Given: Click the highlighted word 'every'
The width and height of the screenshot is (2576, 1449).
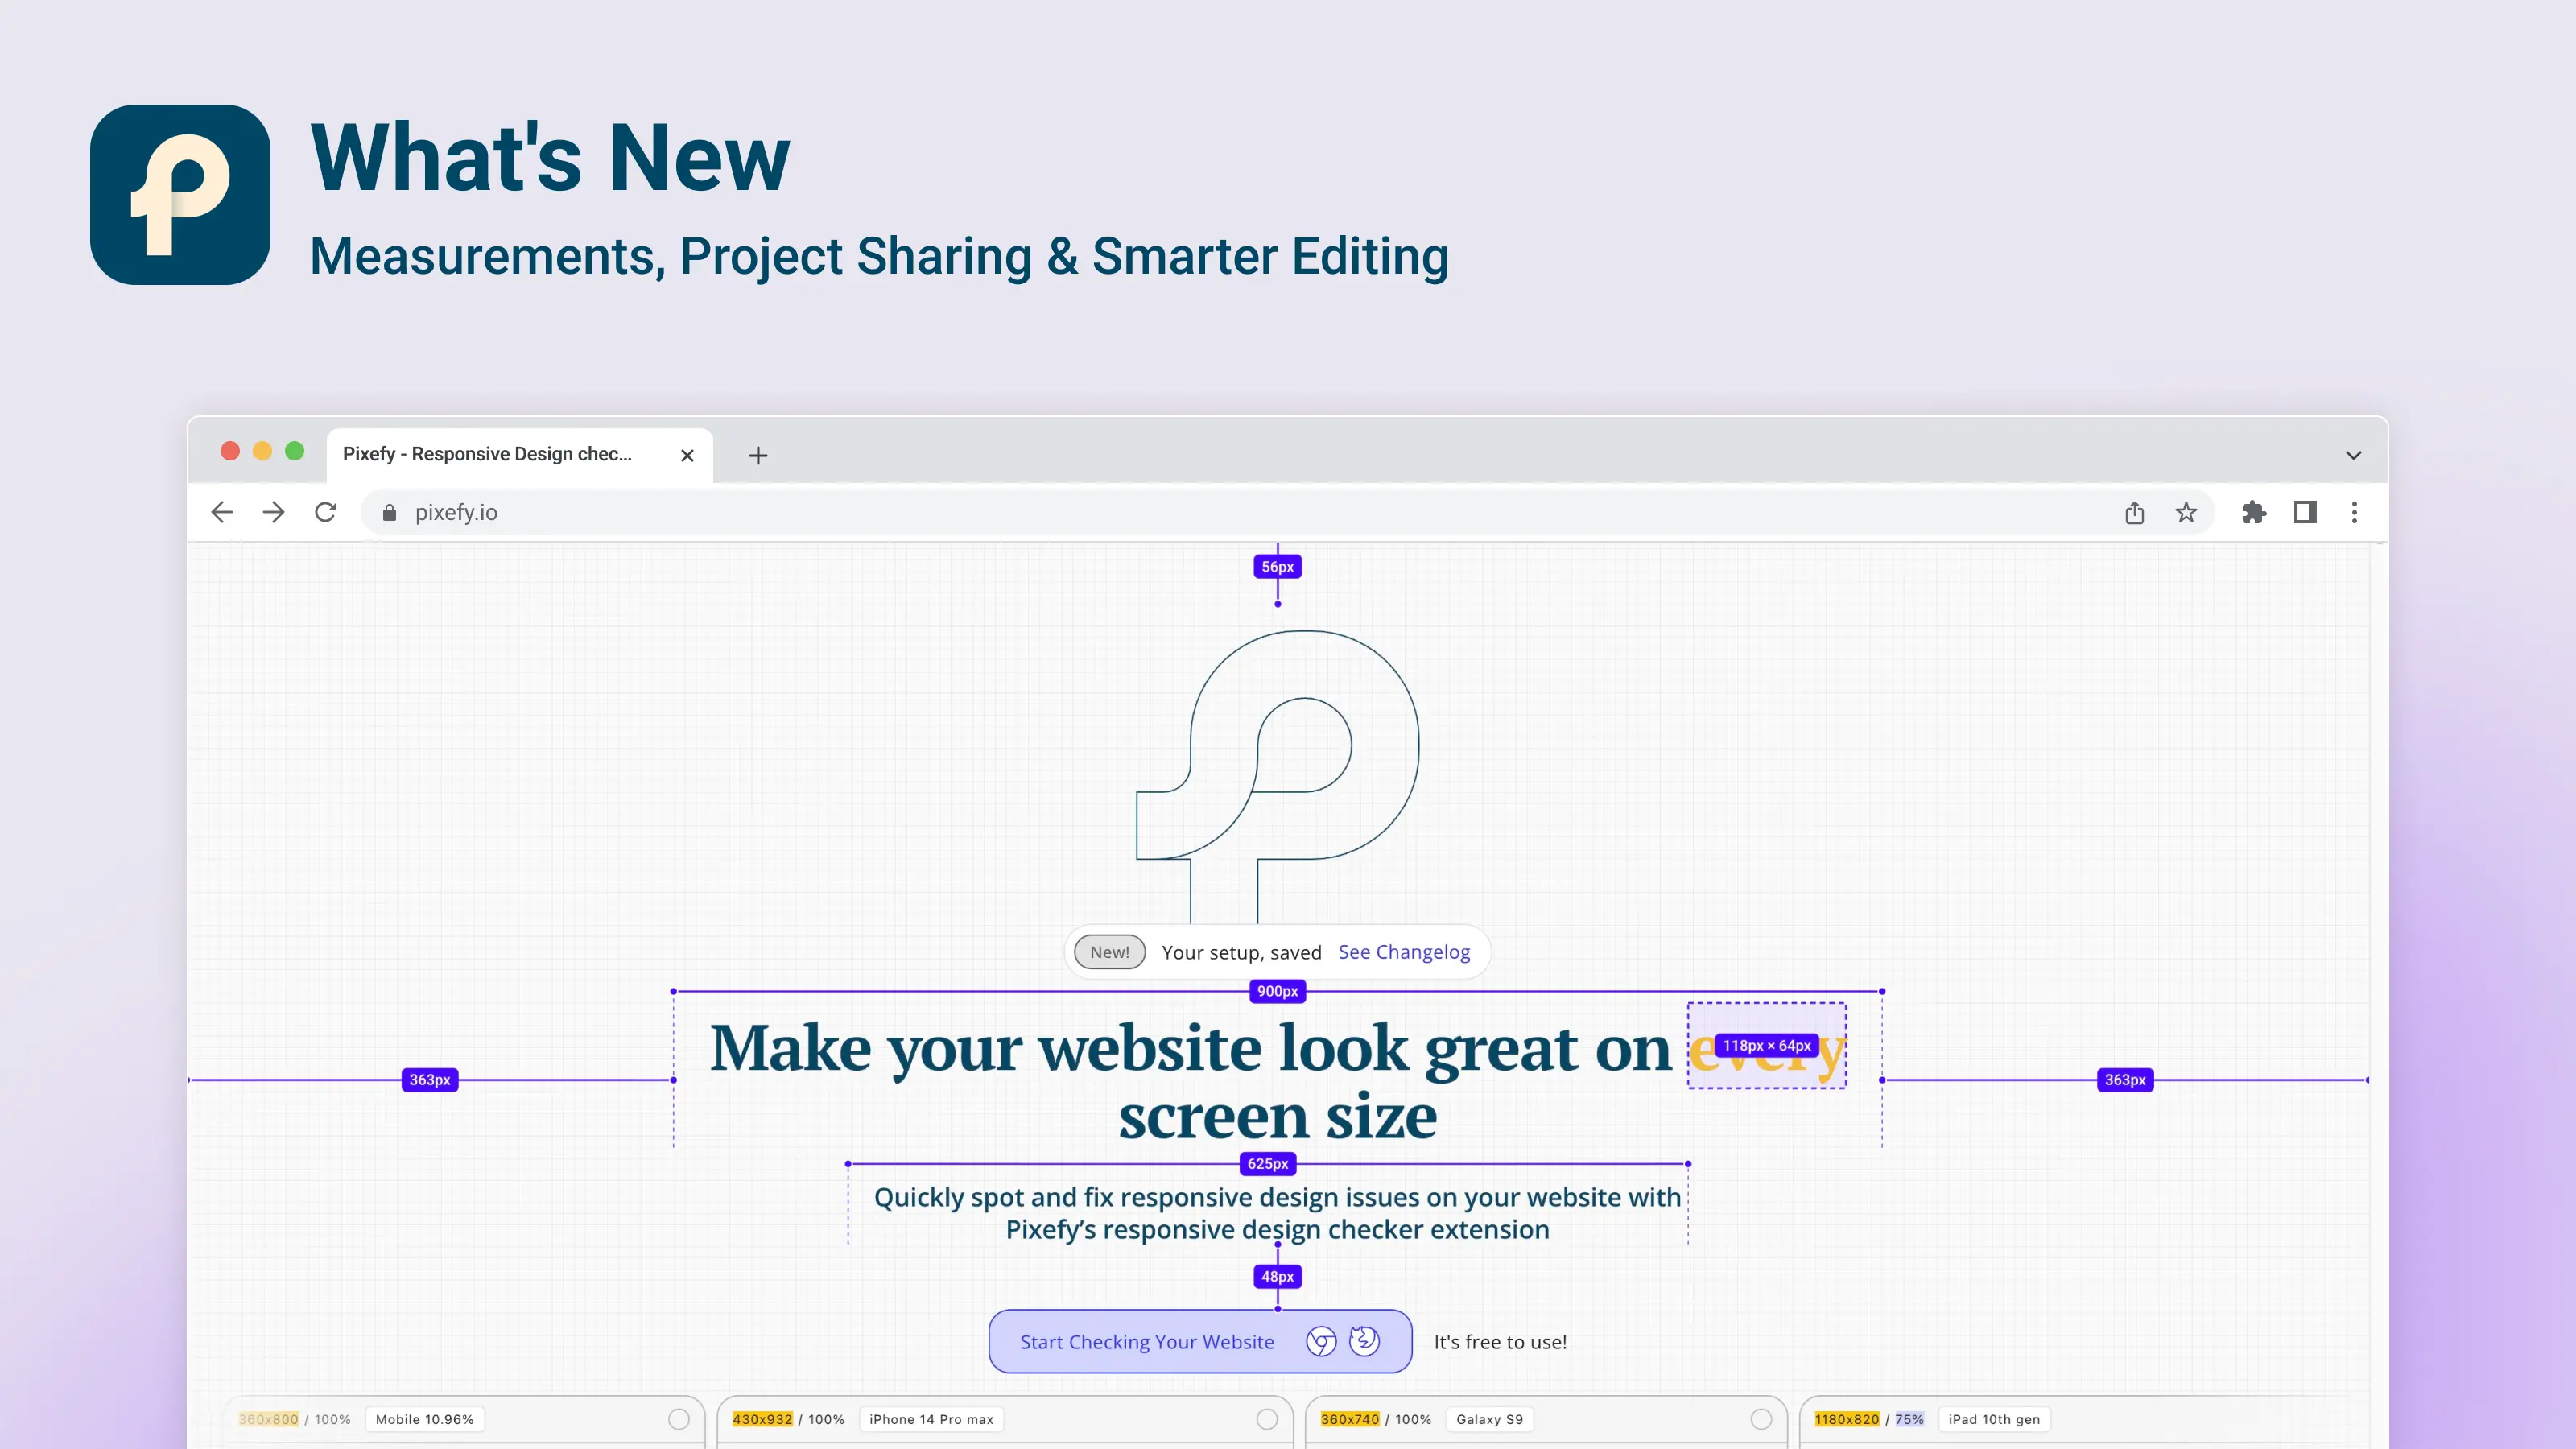Looking at the screenshot, I should (1767, 1046).
